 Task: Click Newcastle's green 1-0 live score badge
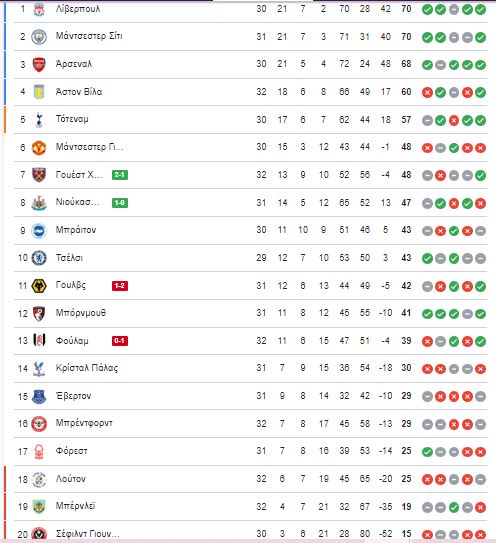(x=120, y=203)
